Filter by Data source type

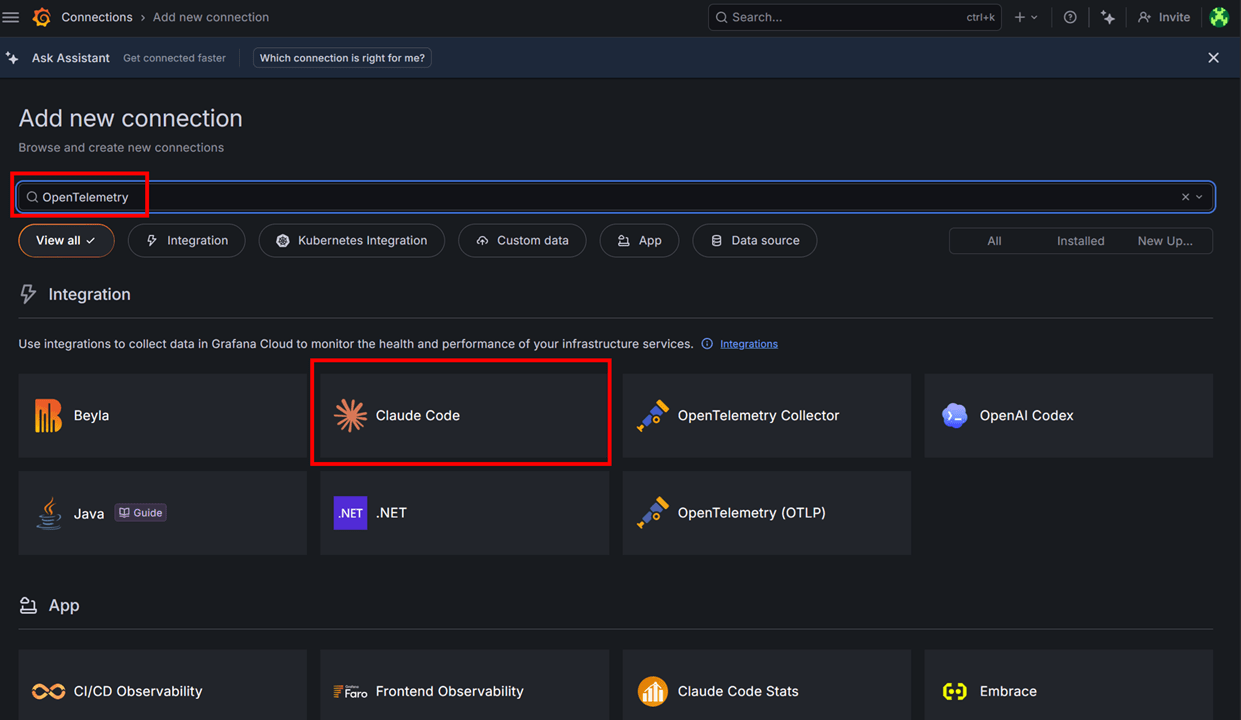click(755, 240)
